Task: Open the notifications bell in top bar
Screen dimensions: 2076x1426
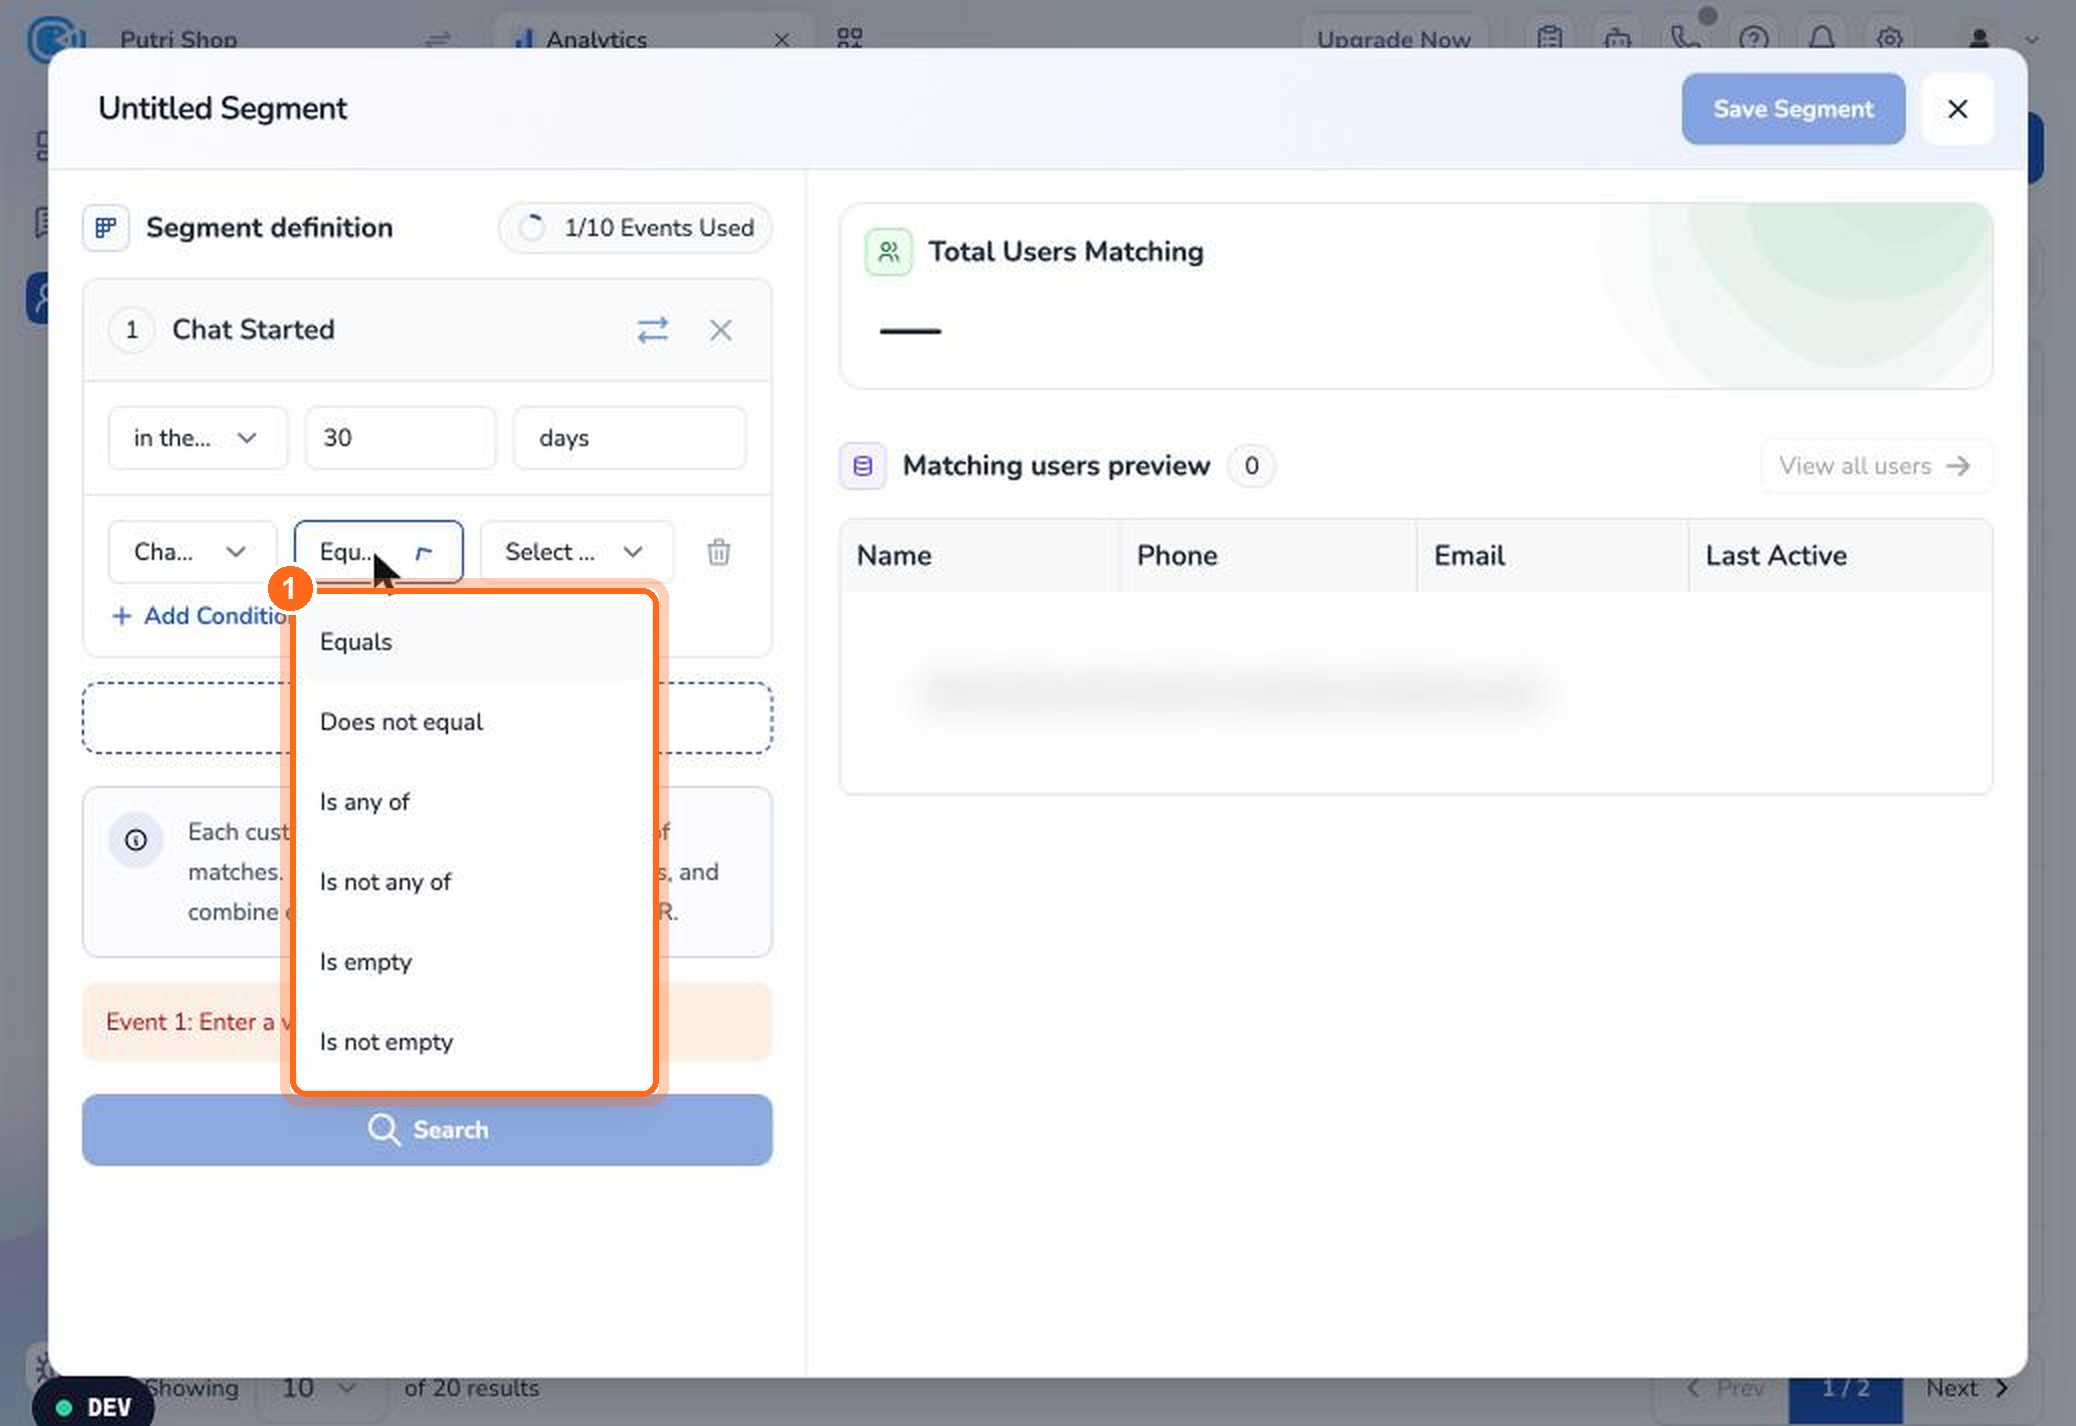Action: (x=1821, y=39)
